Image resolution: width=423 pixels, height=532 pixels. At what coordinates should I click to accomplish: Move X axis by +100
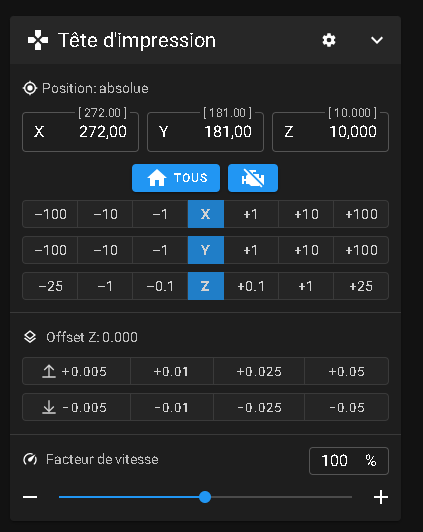(361, 214)
